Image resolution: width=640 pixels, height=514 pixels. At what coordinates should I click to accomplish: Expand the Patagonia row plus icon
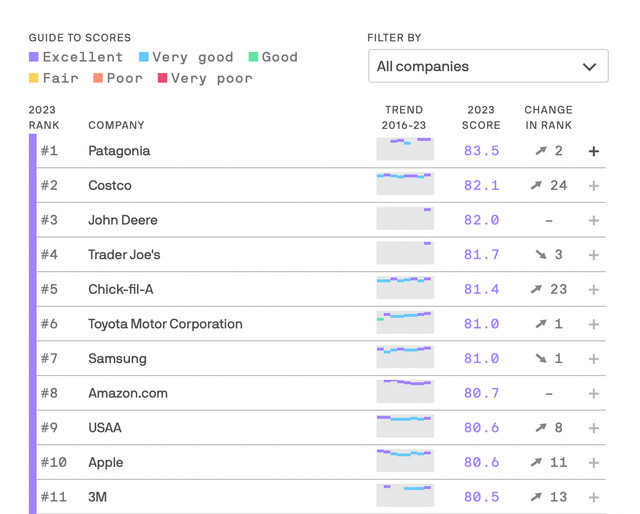pyautogui.click(x=594, y=151)
